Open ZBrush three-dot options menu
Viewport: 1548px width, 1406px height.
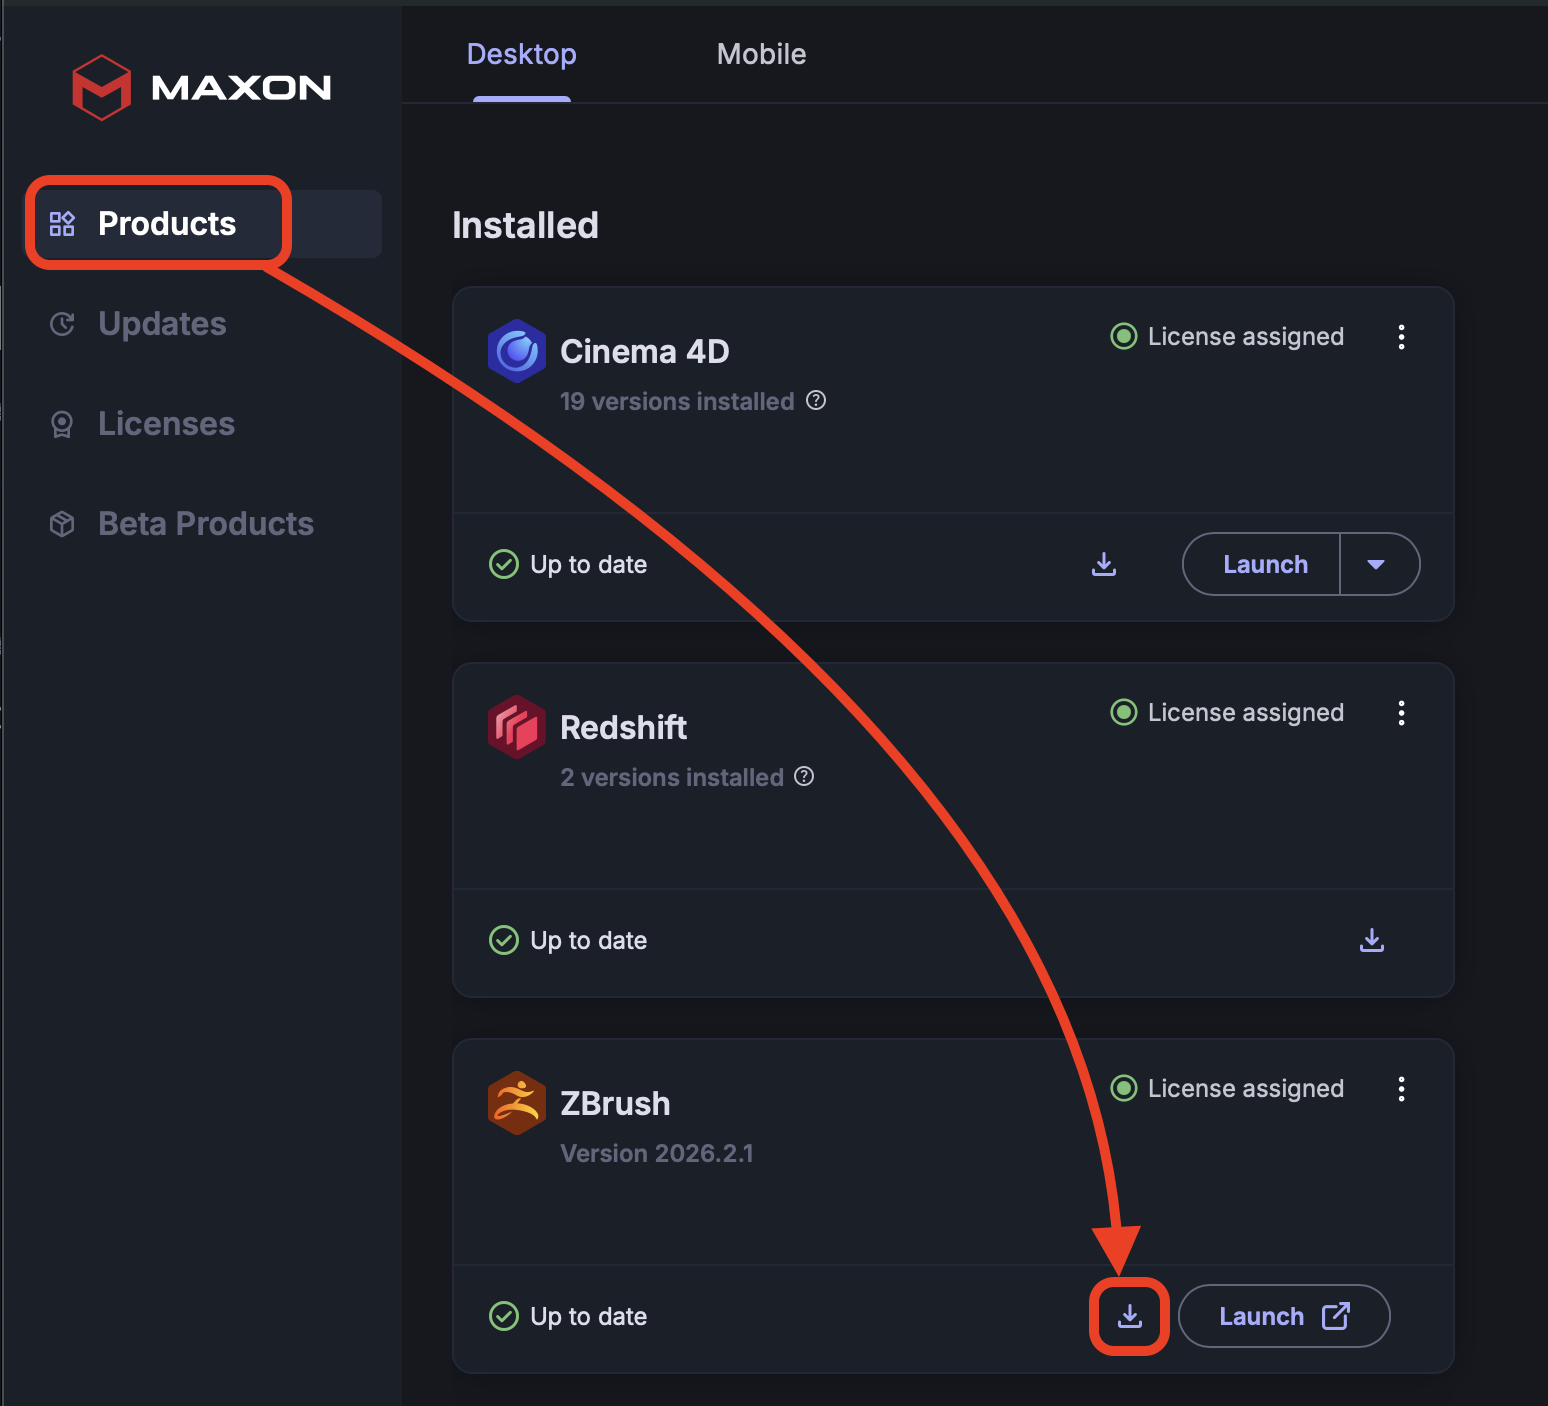[1401, 1089]
